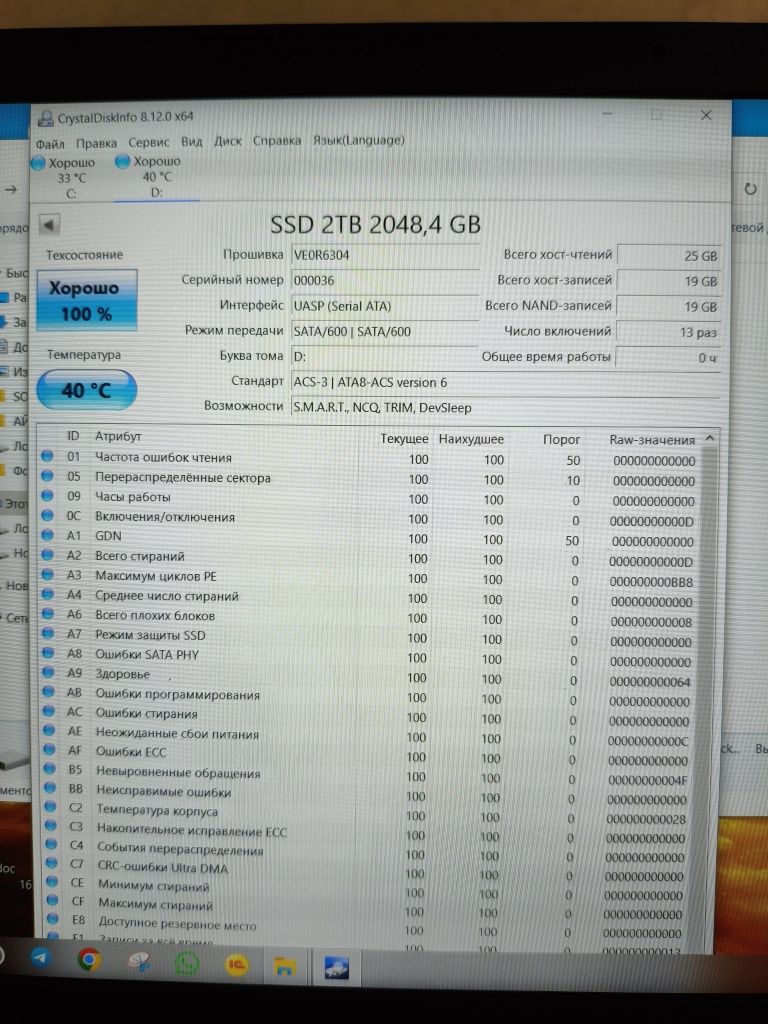Open 1C application from the taskbar
Image resolution: width=768 pixels, height=1024 pixels.
[236, 965]
